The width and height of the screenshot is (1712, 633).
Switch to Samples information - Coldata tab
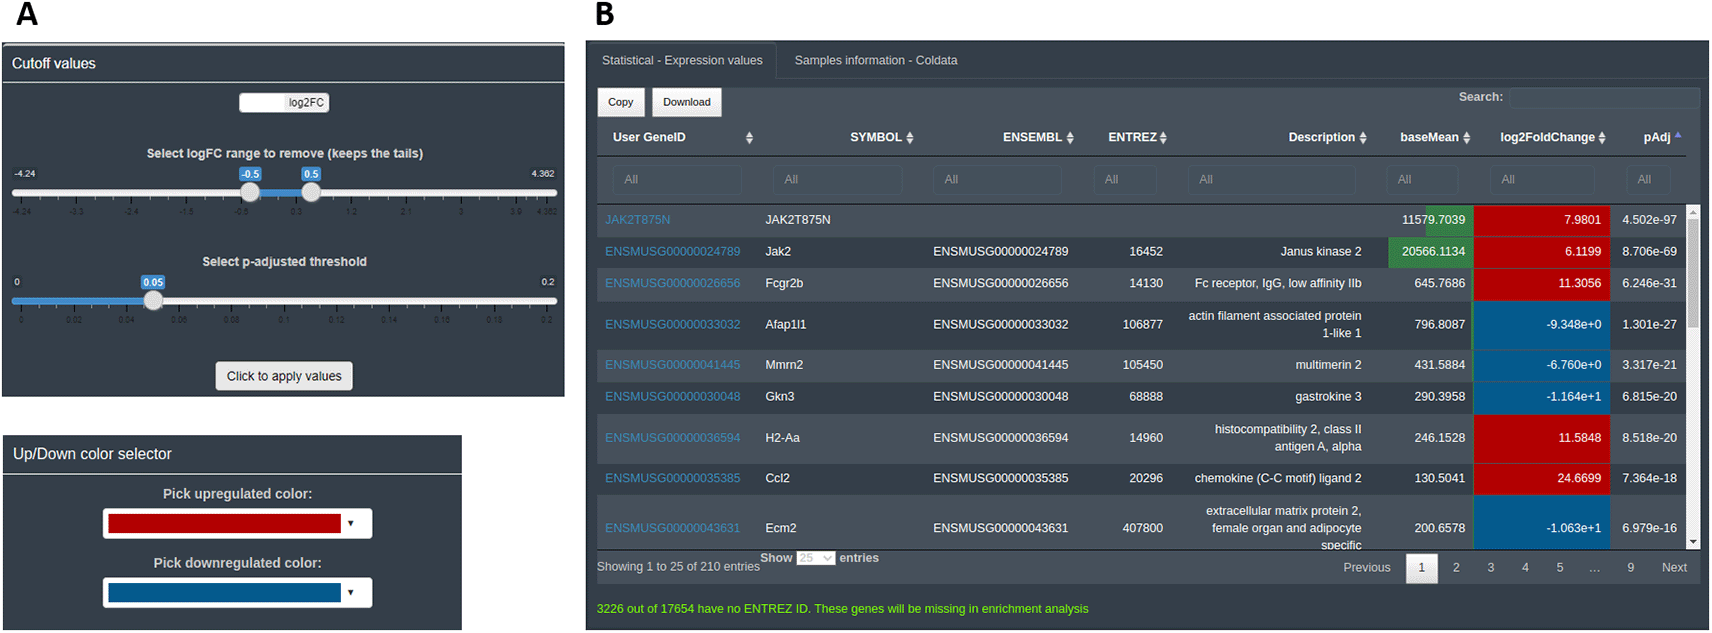pyautogui.click(x=875, y=60)
